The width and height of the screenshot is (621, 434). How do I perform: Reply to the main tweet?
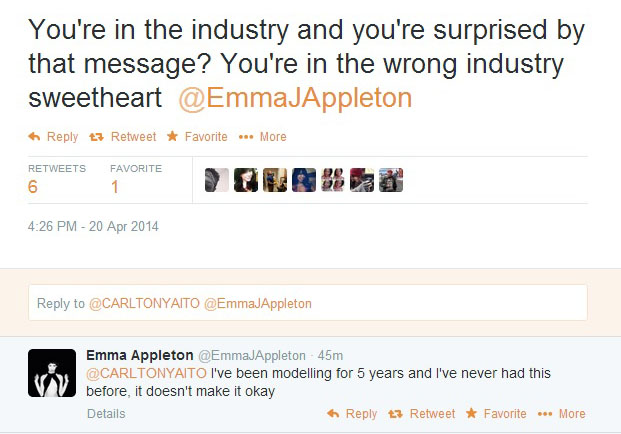(x=53, y=137)
